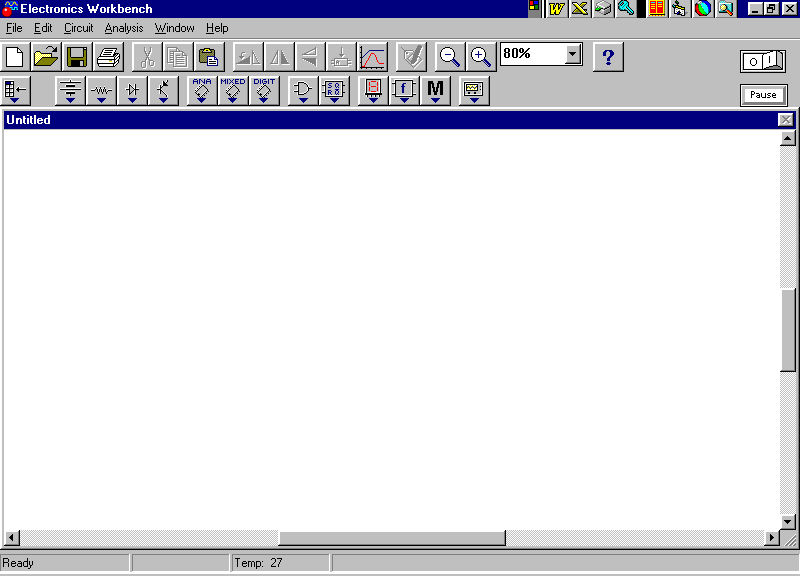
Task: Open the Sources parts bin
Action: [x=70, y=91]
